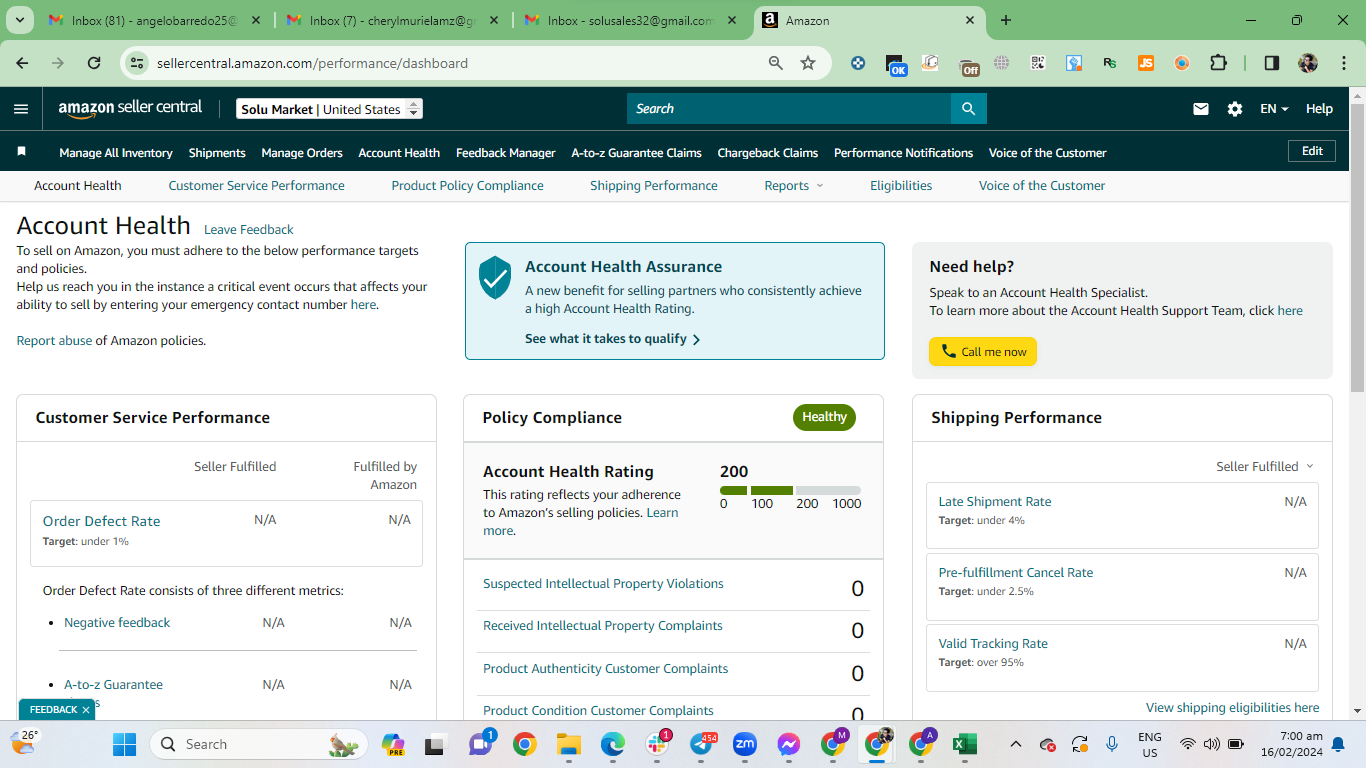
Task: Open the Seller Central hamburger menu
Action: click(21, 109)
